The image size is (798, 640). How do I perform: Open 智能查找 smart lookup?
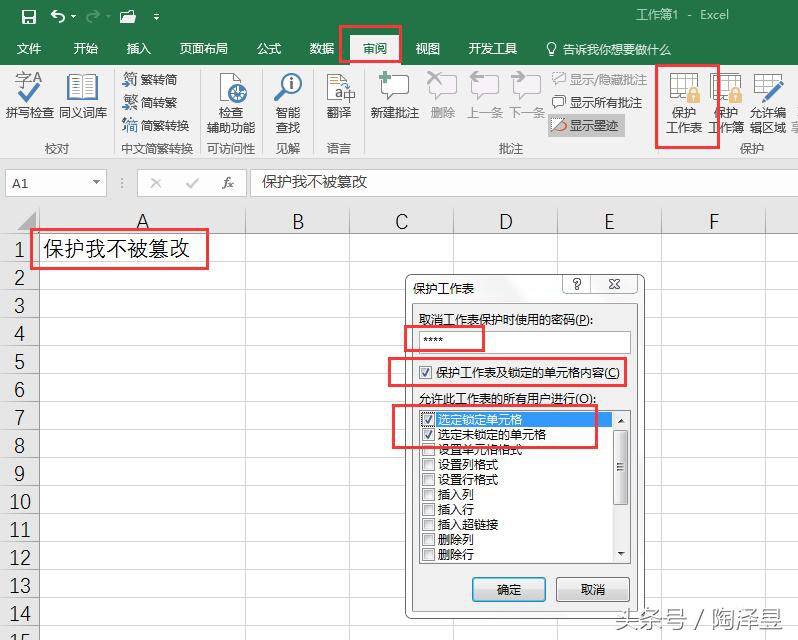coord(288,103)
